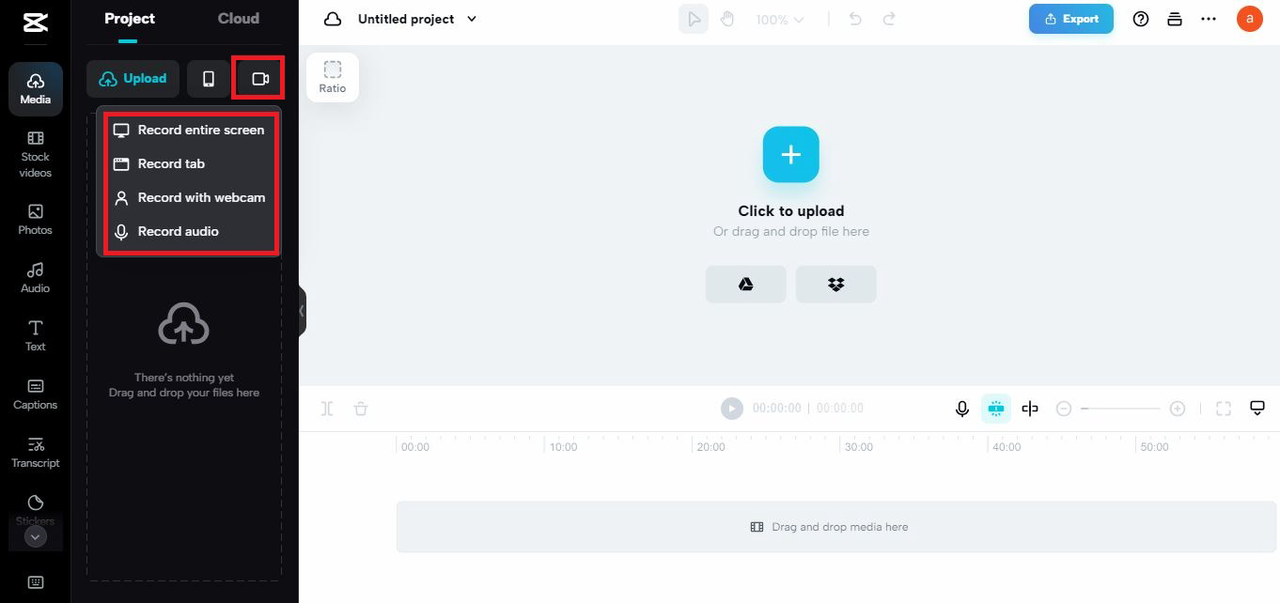Select the upload from phone icon
This screenshot has height=603, width=1280.
208,79
